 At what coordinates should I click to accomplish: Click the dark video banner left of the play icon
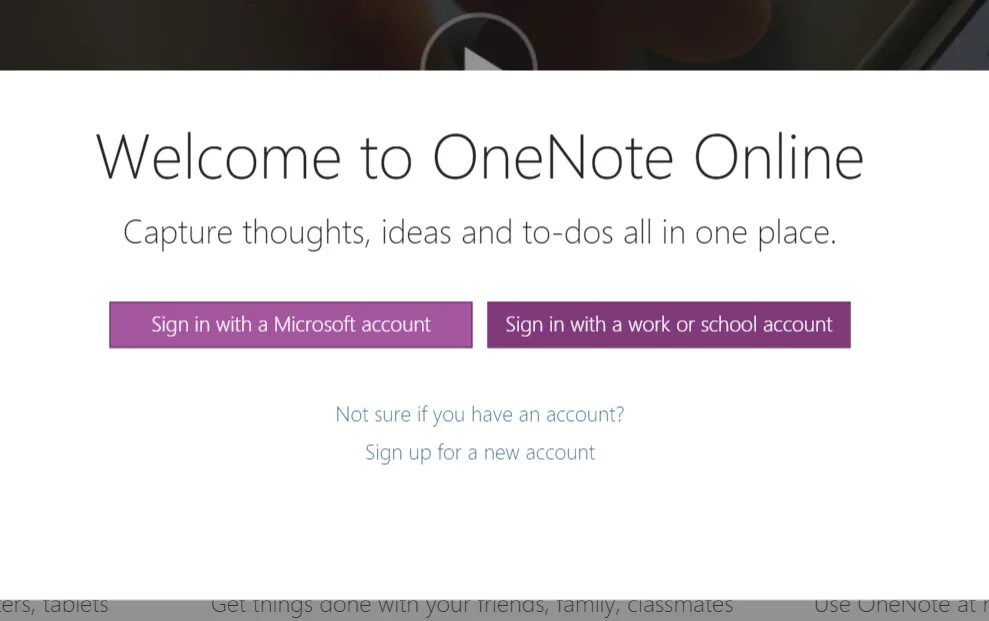coord(208,35)
